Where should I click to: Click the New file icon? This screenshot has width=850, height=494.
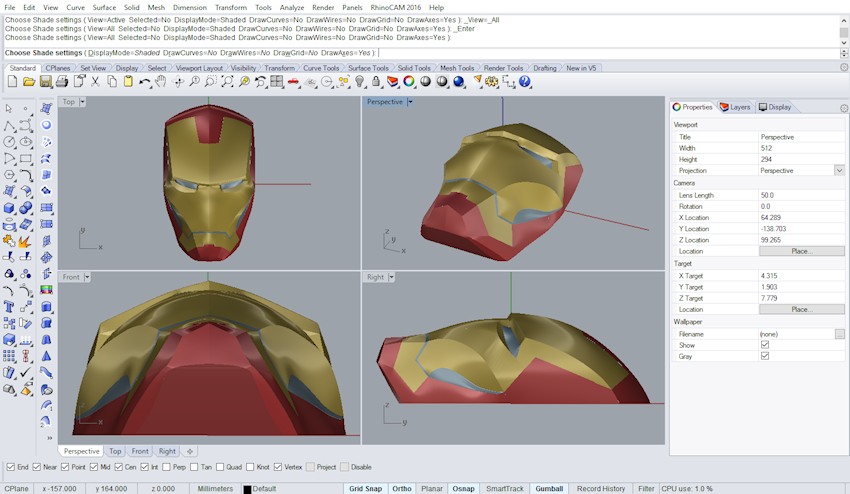(12, 81)
